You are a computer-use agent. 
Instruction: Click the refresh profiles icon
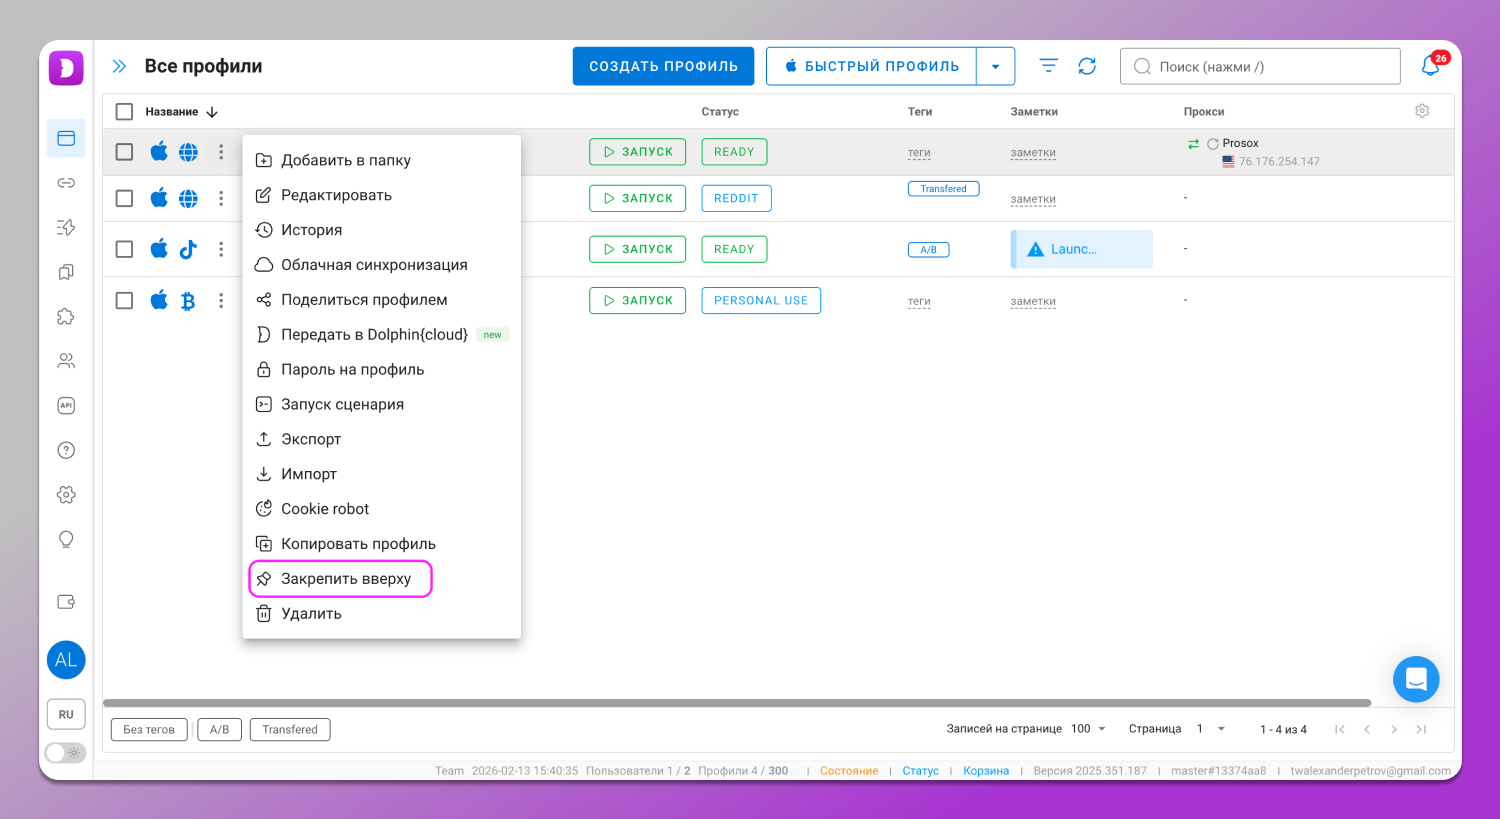click(x=1087, y=66)
